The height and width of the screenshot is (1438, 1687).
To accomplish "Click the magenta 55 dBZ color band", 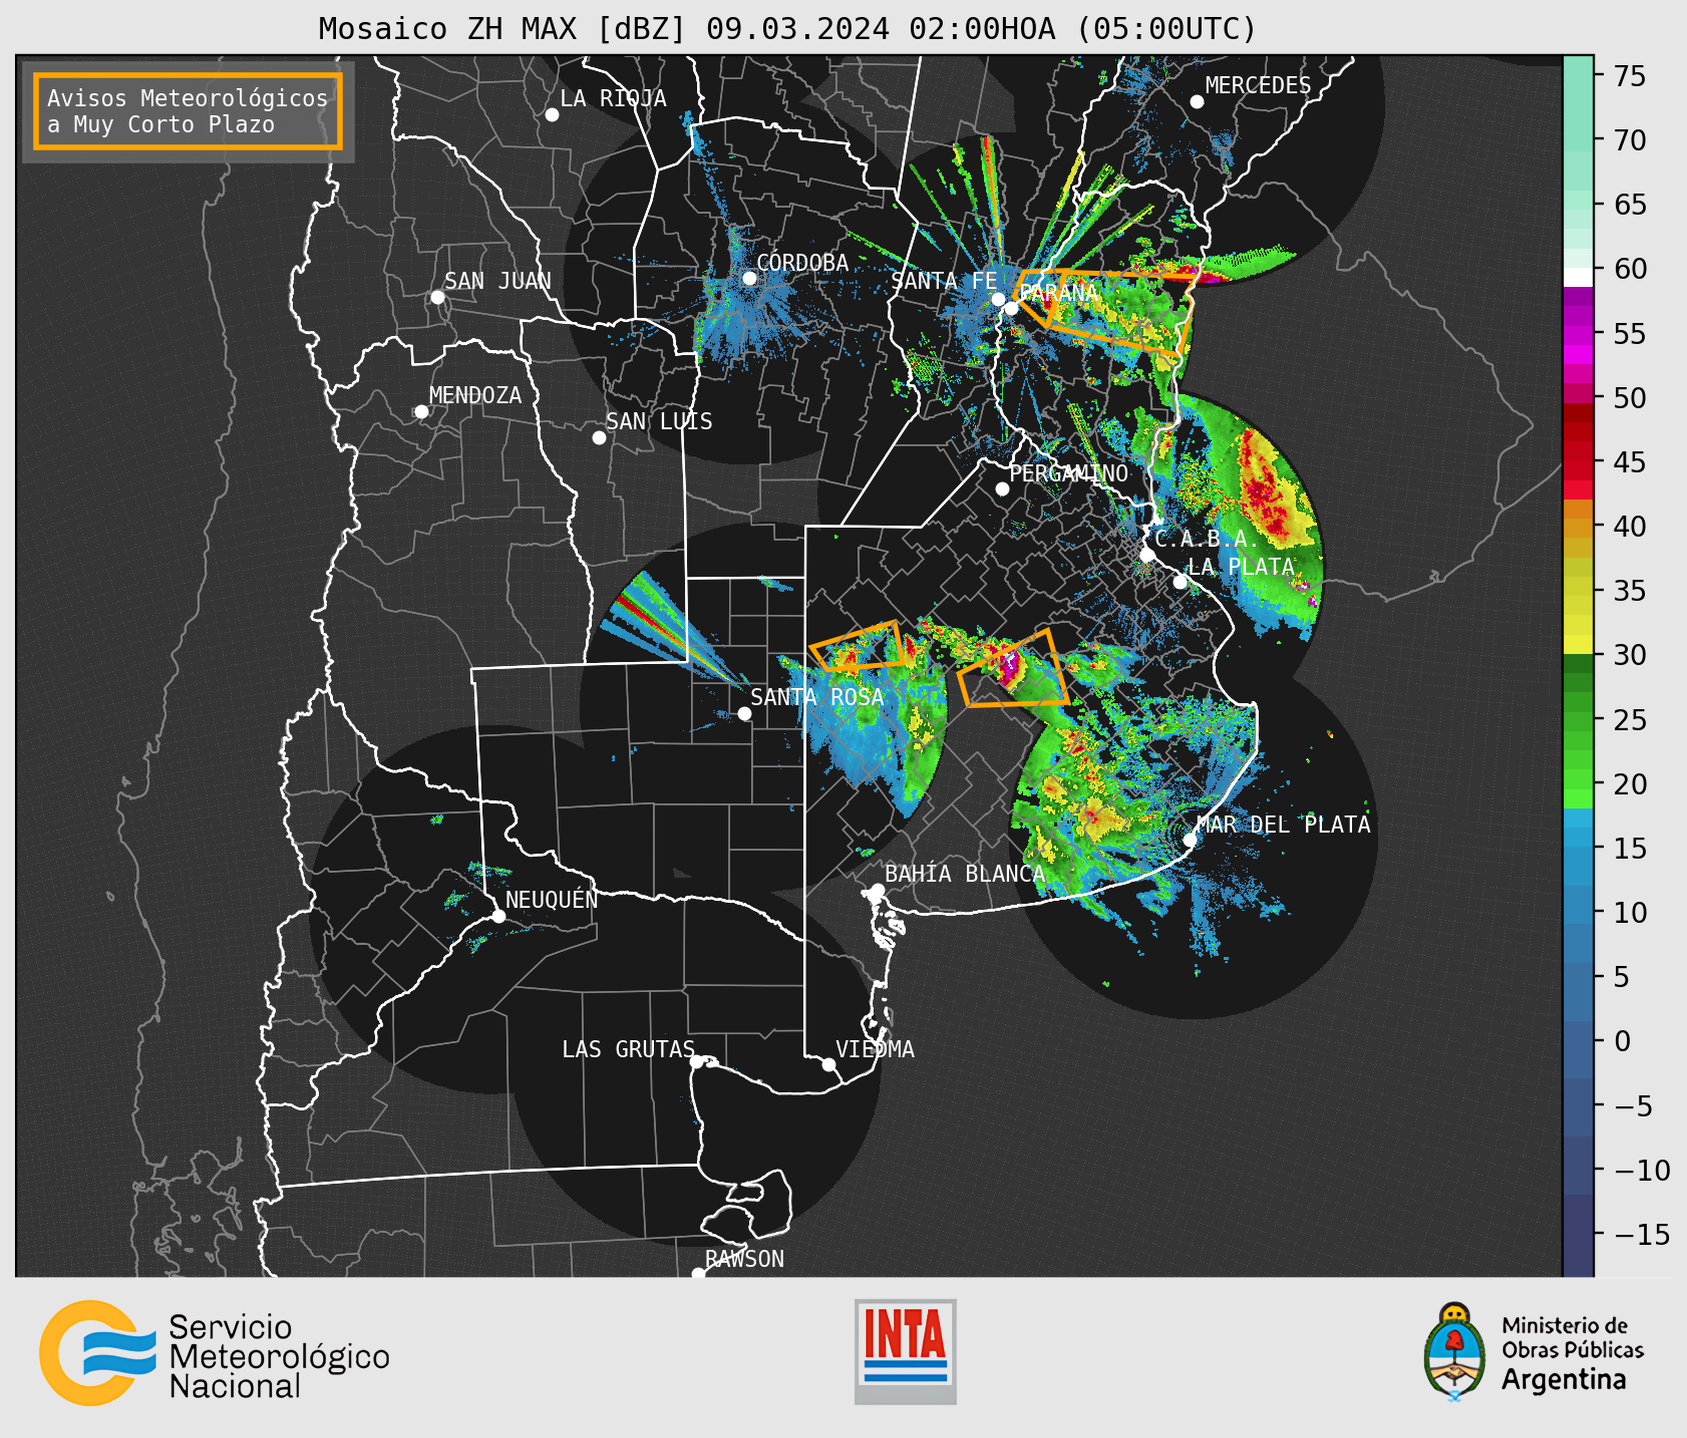I will tap(1578, 334).
